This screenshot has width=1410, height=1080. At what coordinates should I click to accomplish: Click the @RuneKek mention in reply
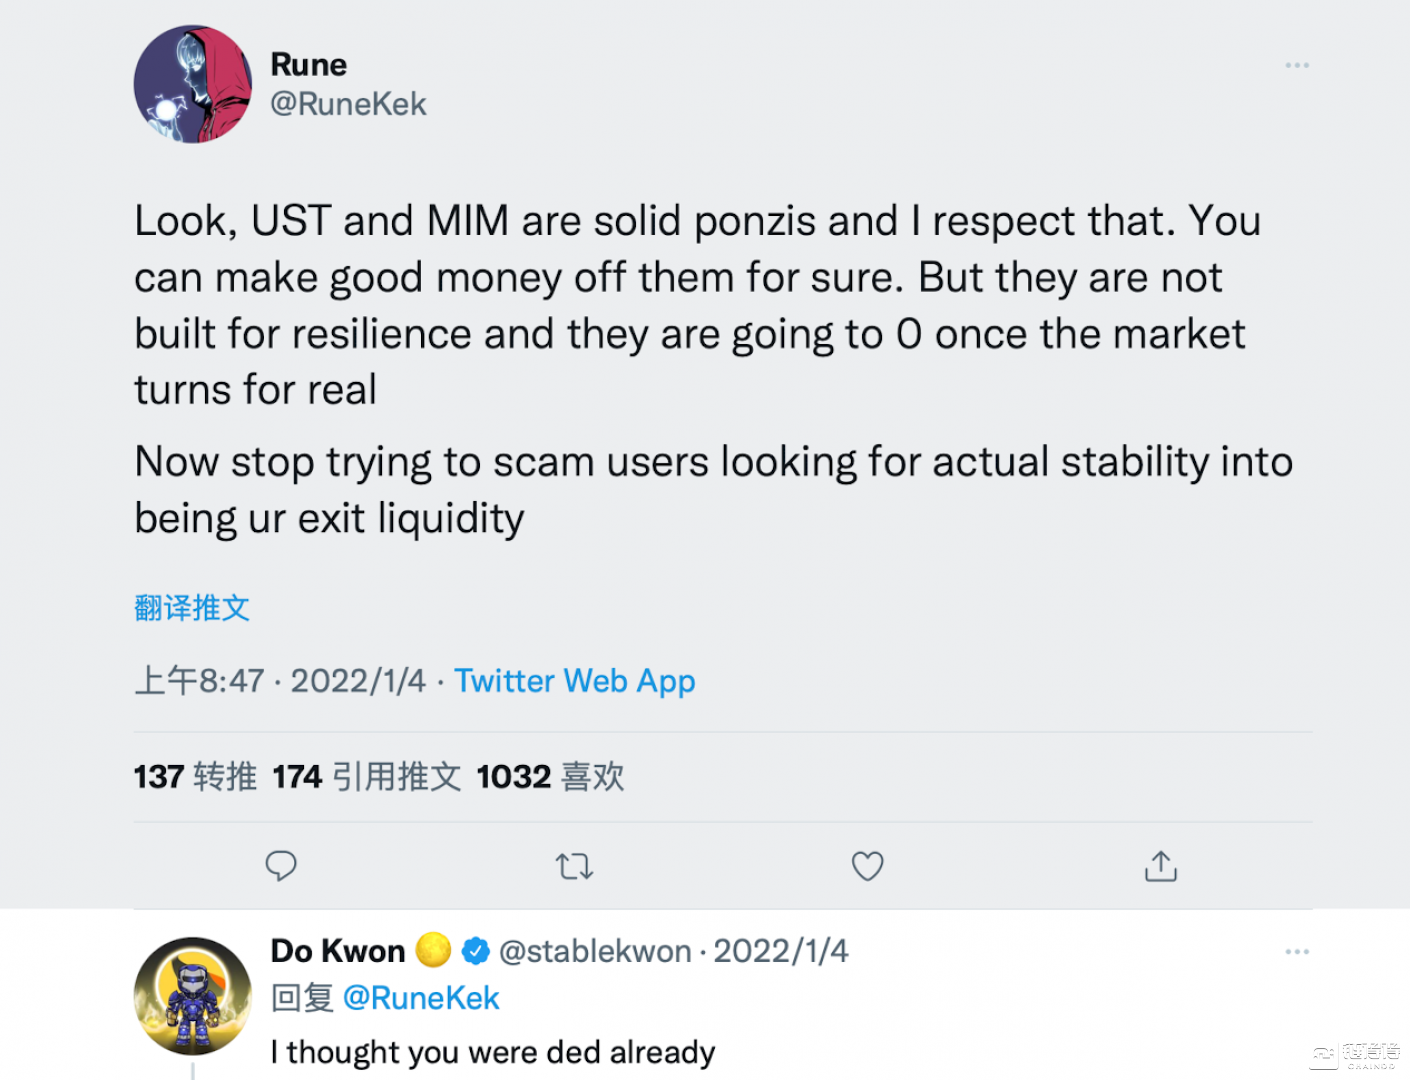421,998
